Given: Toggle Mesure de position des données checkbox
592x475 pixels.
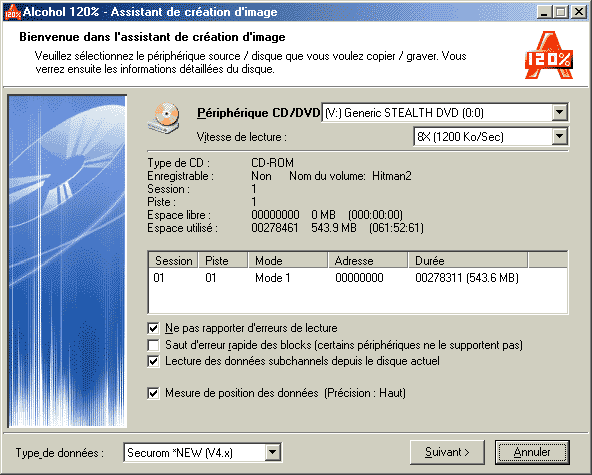Looking at the screenshot, I should pyautogui.click(x=153, y=393).
